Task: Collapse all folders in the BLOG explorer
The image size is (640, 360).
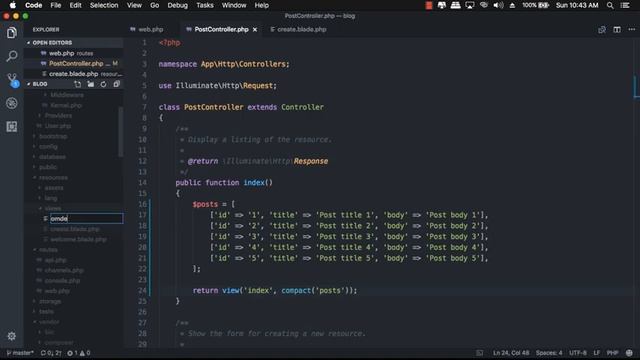Action: tap(116, 84)
